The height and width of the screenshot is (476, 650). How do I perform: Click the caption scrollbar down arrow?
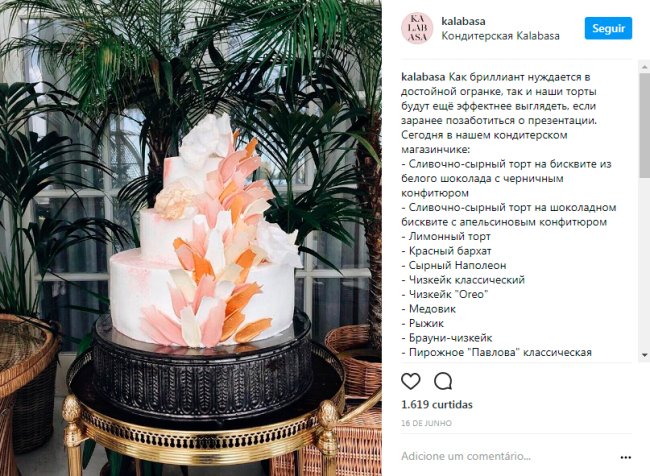click(645, 355)
